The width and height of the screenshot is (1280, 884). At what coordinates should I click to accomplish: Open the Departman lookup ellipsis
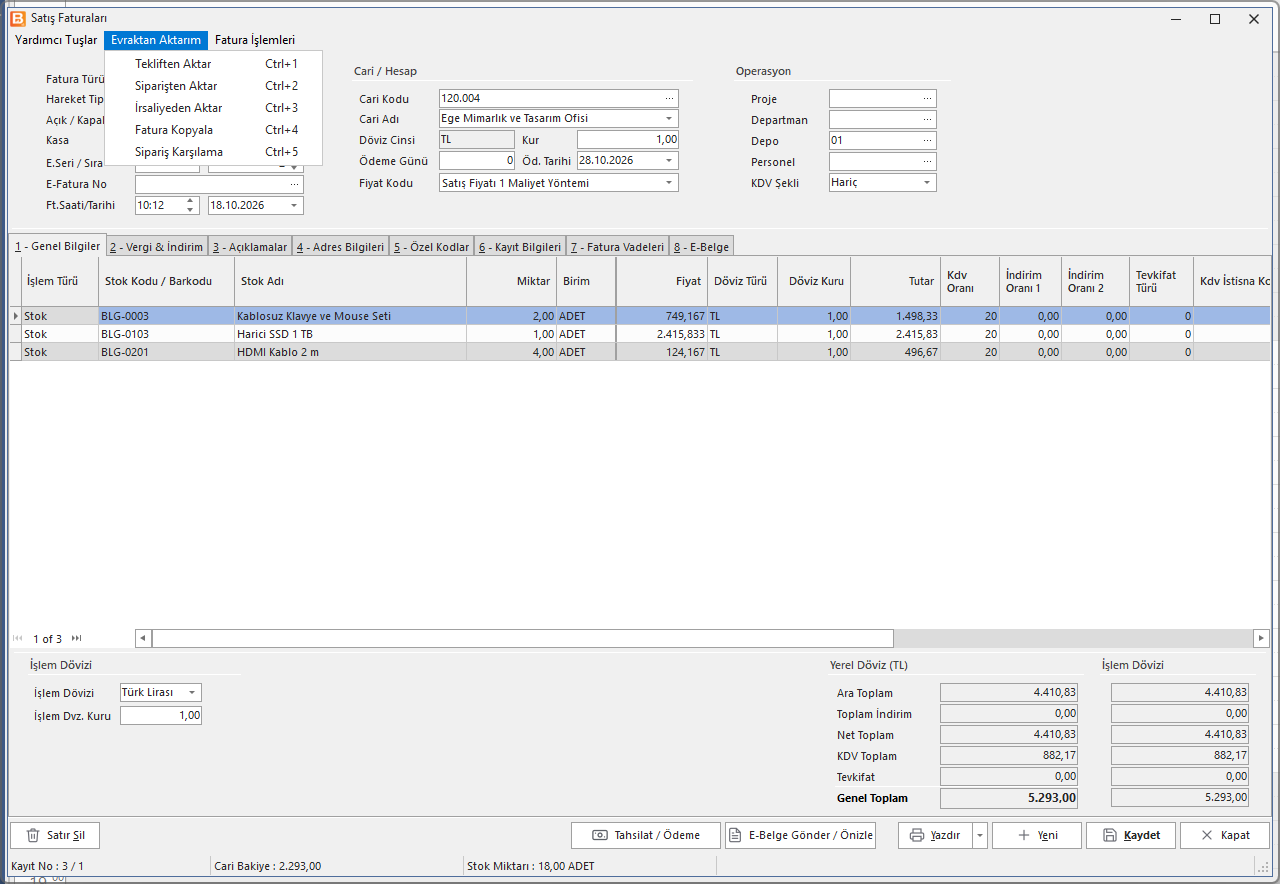pos(928,120)
